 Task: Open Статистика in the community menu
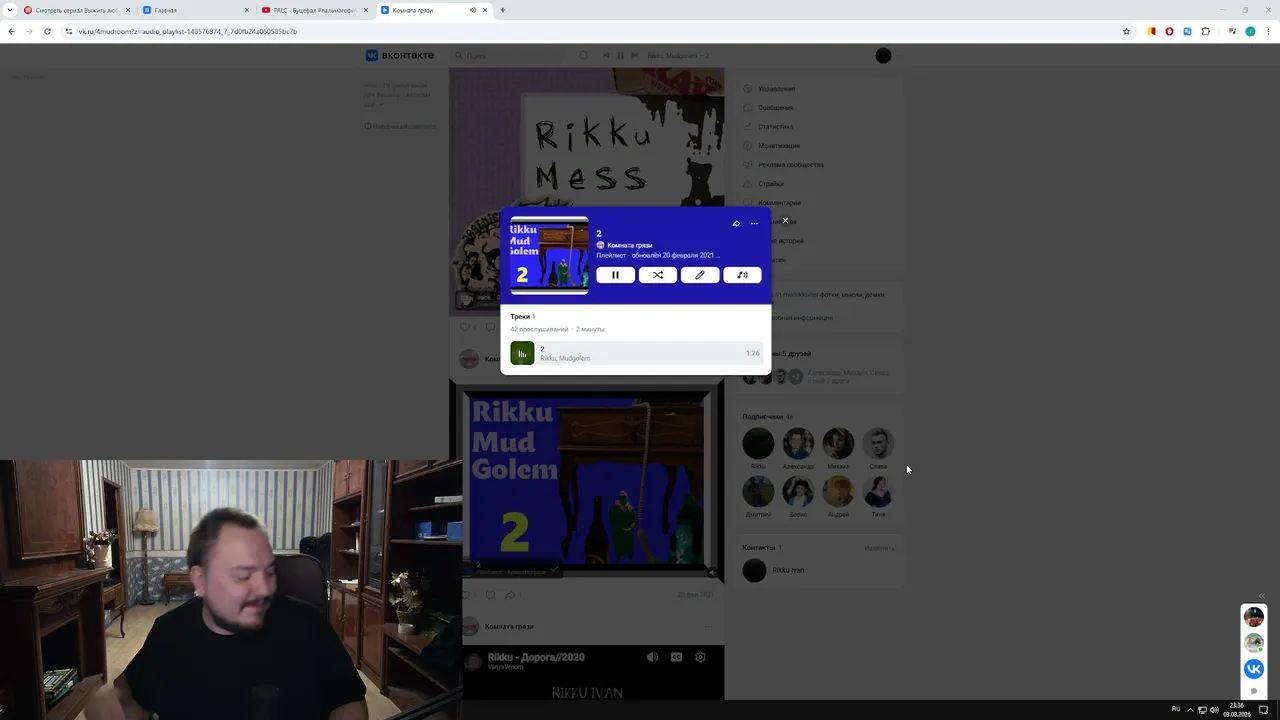click(775, 127)
